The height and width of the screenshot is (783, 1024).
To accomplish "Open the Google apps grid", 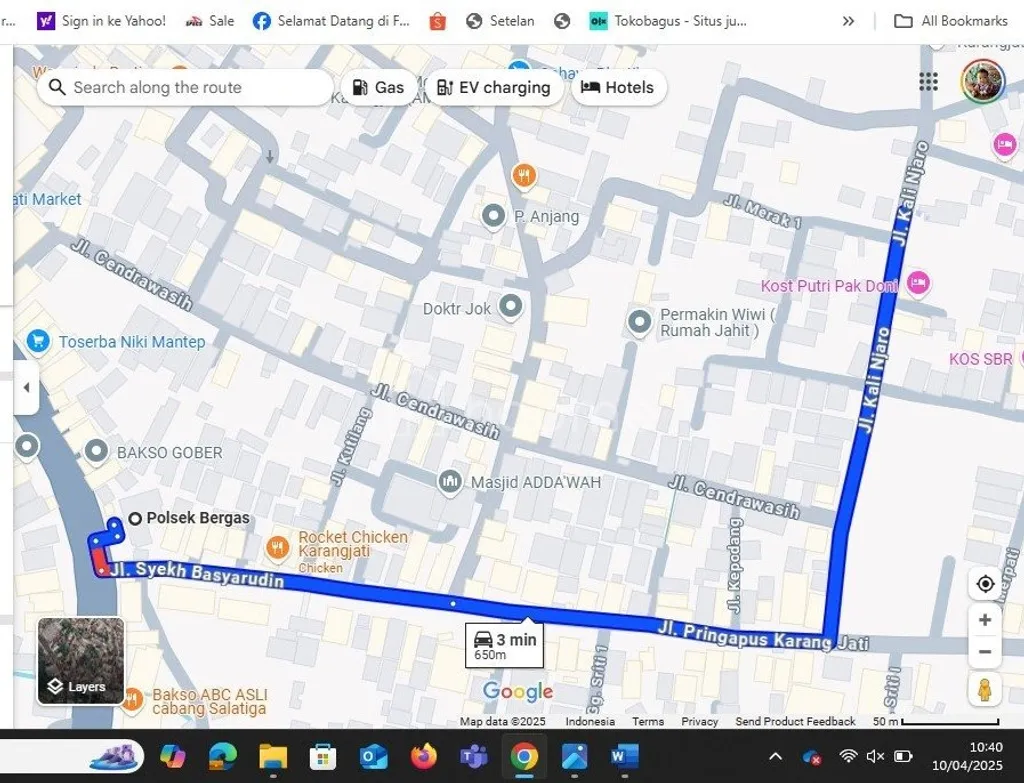I will [x=928, y=82].
